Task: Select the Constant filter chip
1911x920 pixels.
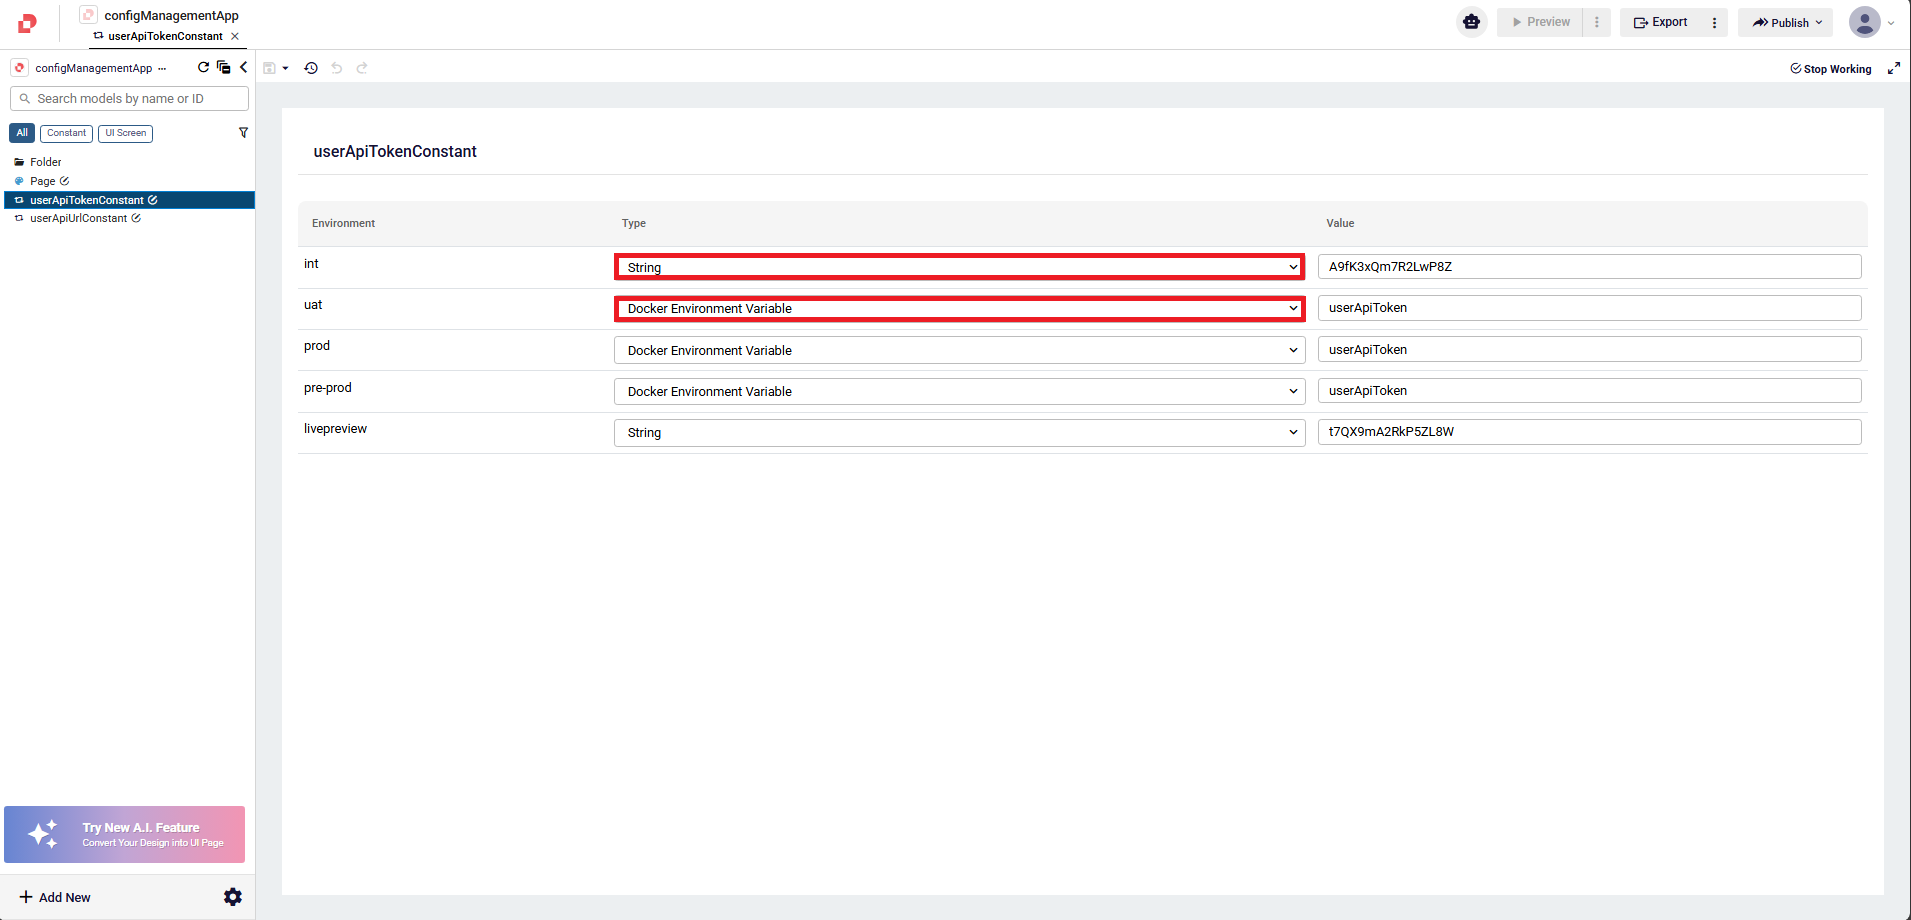Action: click(x=66, y=133)
